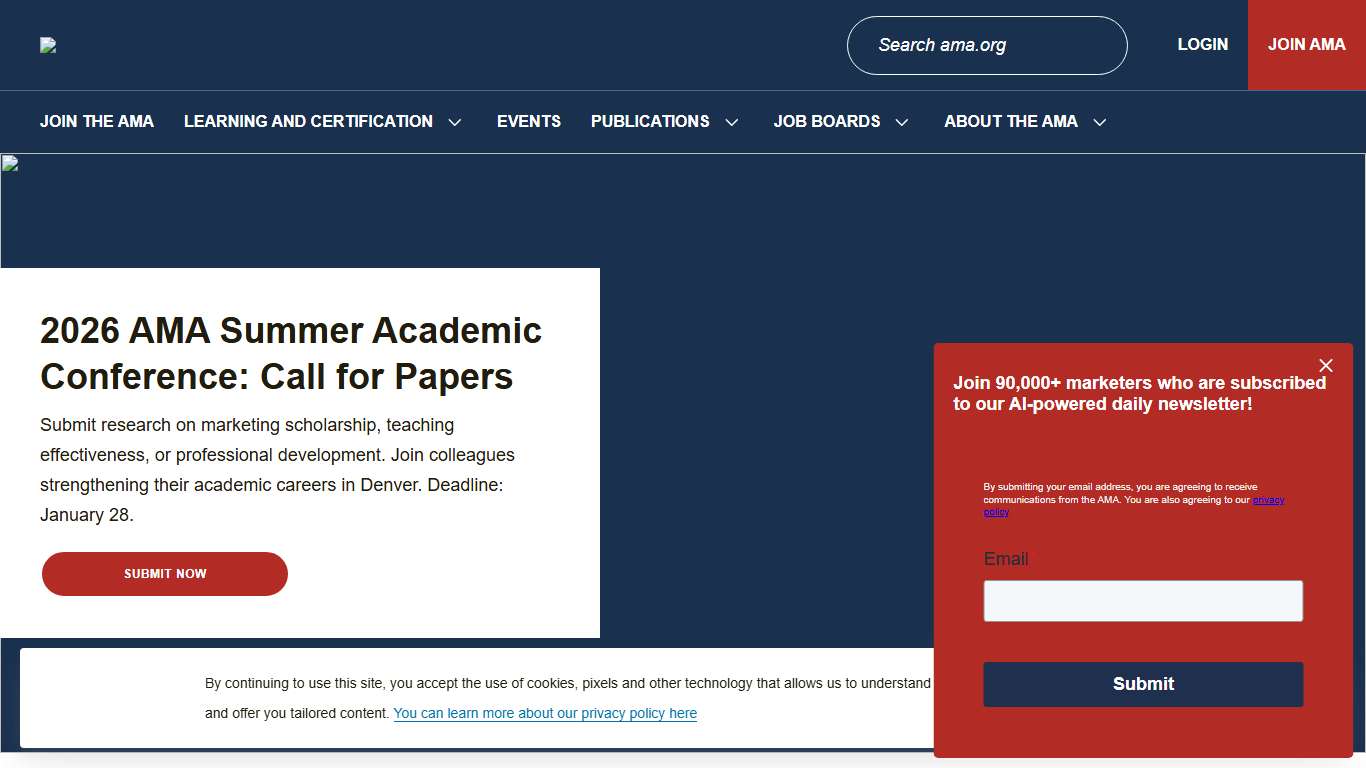
Task: Click the 2026 Summer Academic Conference heading
Action: click(290, 352)
